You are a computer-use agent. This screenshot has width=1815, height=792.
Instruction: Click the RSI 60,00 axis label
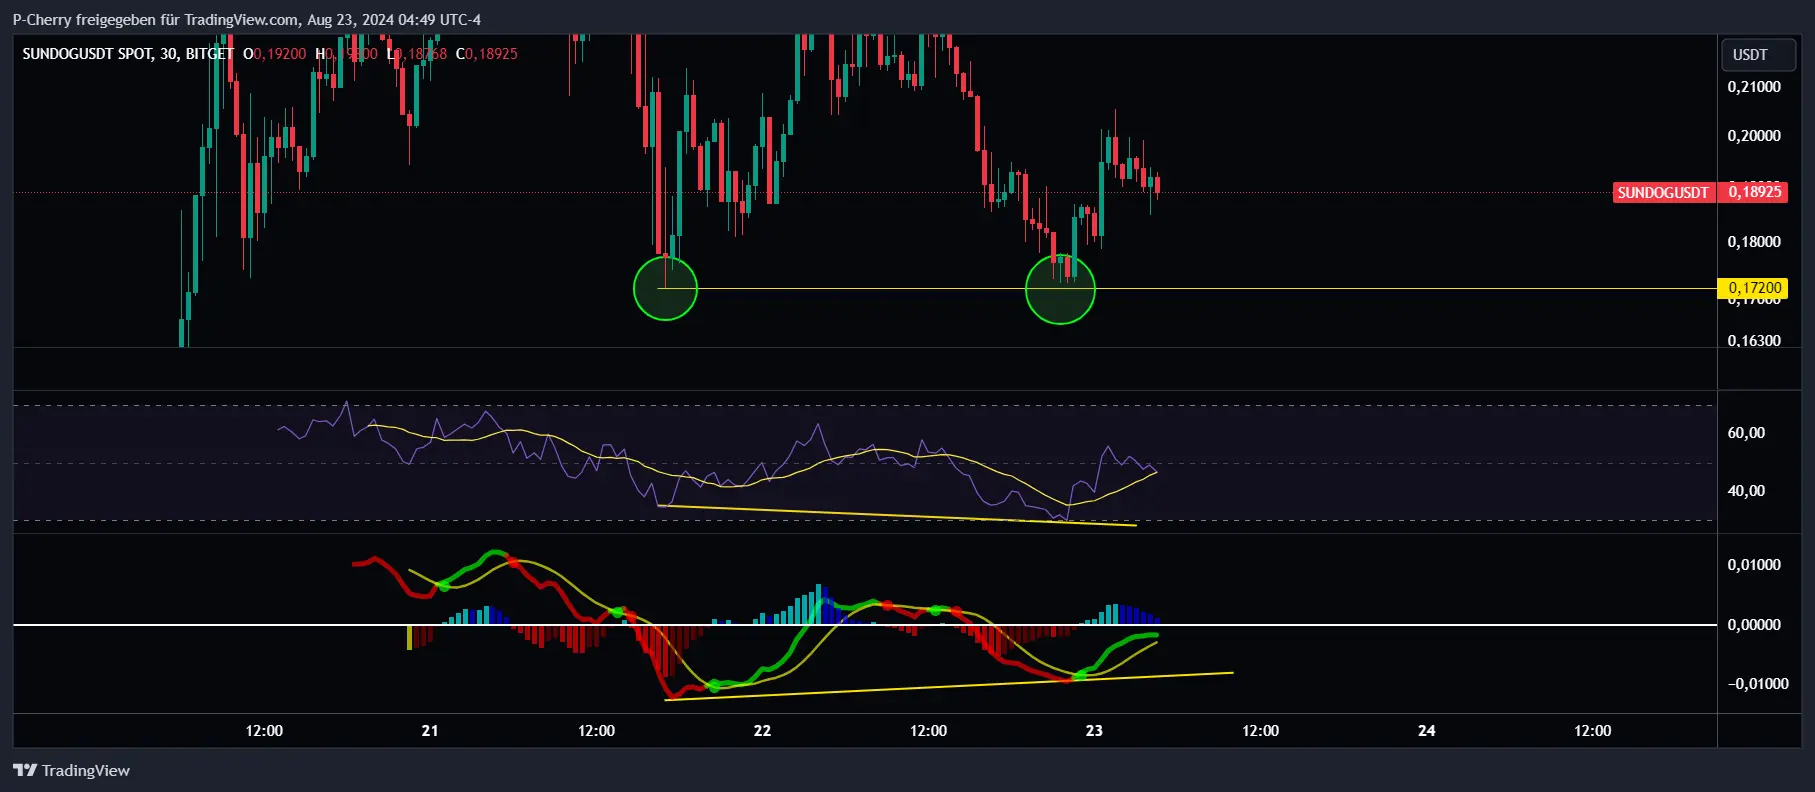[x=1746, y=433]
